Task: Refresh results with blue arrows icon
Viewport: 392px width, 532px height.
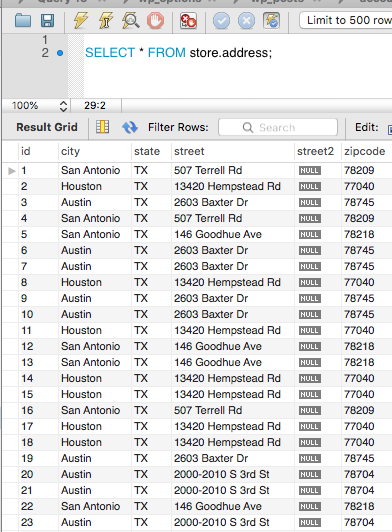Action: (x=130, y=128)
